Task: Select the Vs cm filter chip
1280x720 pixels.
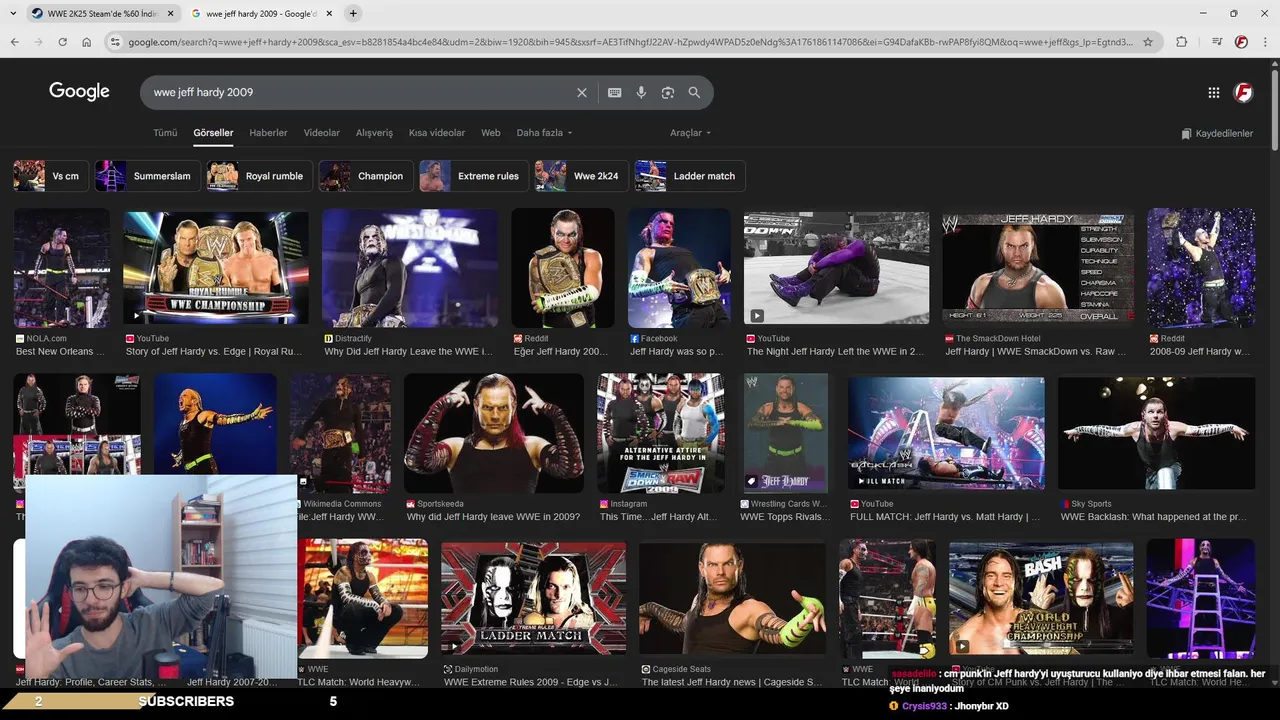Action: pos(50,176)
